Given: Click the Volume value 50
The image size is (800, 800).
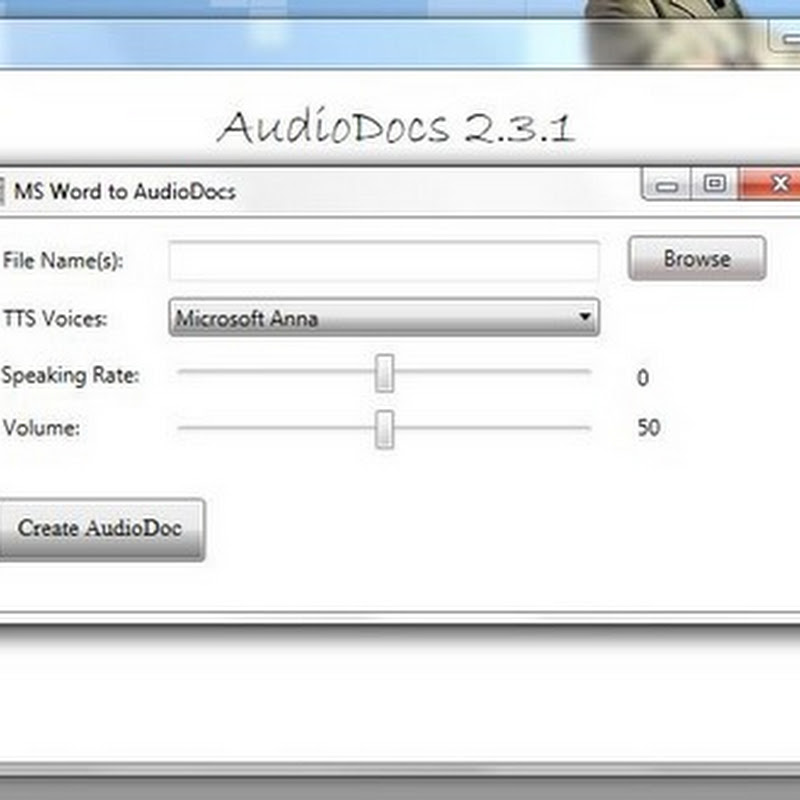Looking at the screenshot, I should [648, 427].
